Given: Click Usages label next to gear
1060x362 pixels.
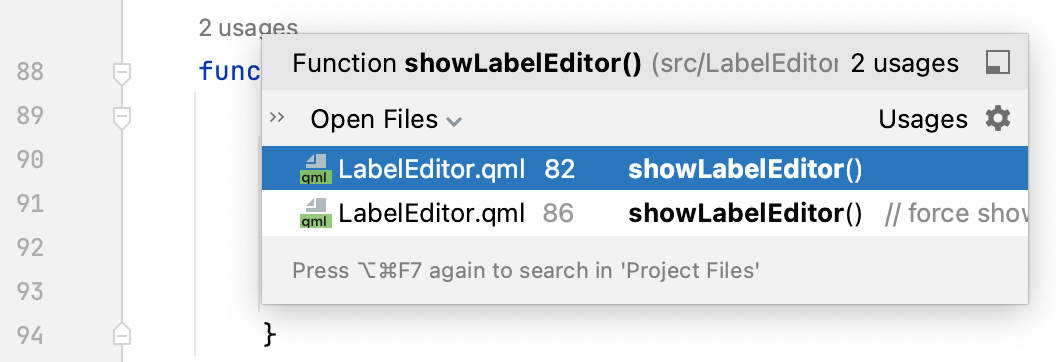Looking at the screenshot, I should (x=923, y=120).
